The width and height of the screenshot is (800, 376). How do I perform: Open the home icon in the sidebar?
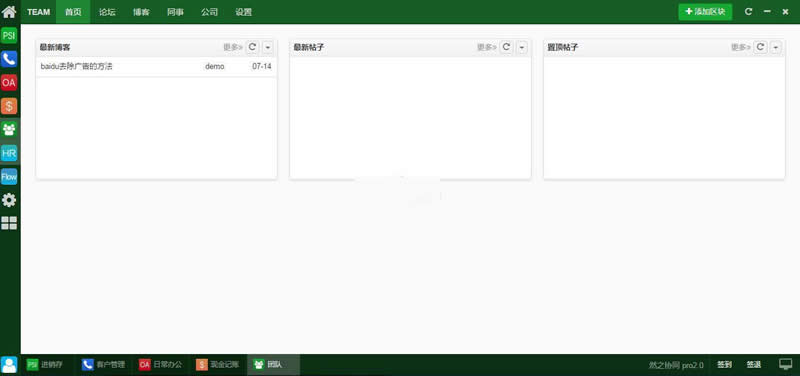(x=9, y=11)
